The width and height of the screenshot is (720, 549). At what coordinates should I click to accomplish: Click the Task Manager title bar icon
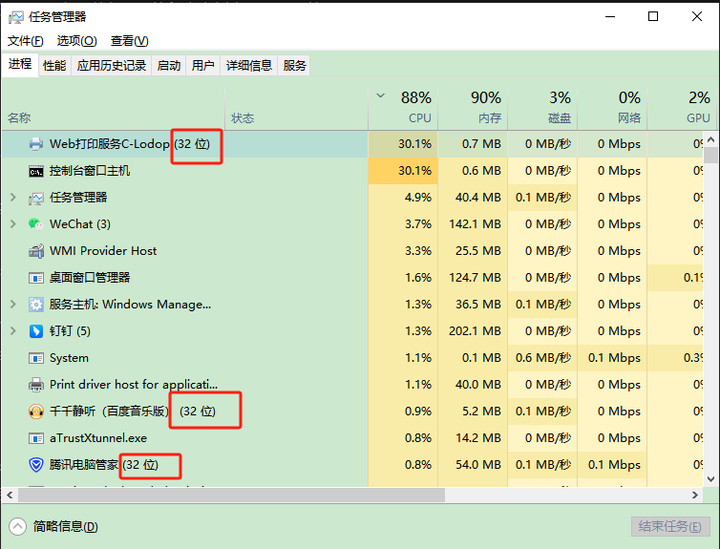coord(16,17)
